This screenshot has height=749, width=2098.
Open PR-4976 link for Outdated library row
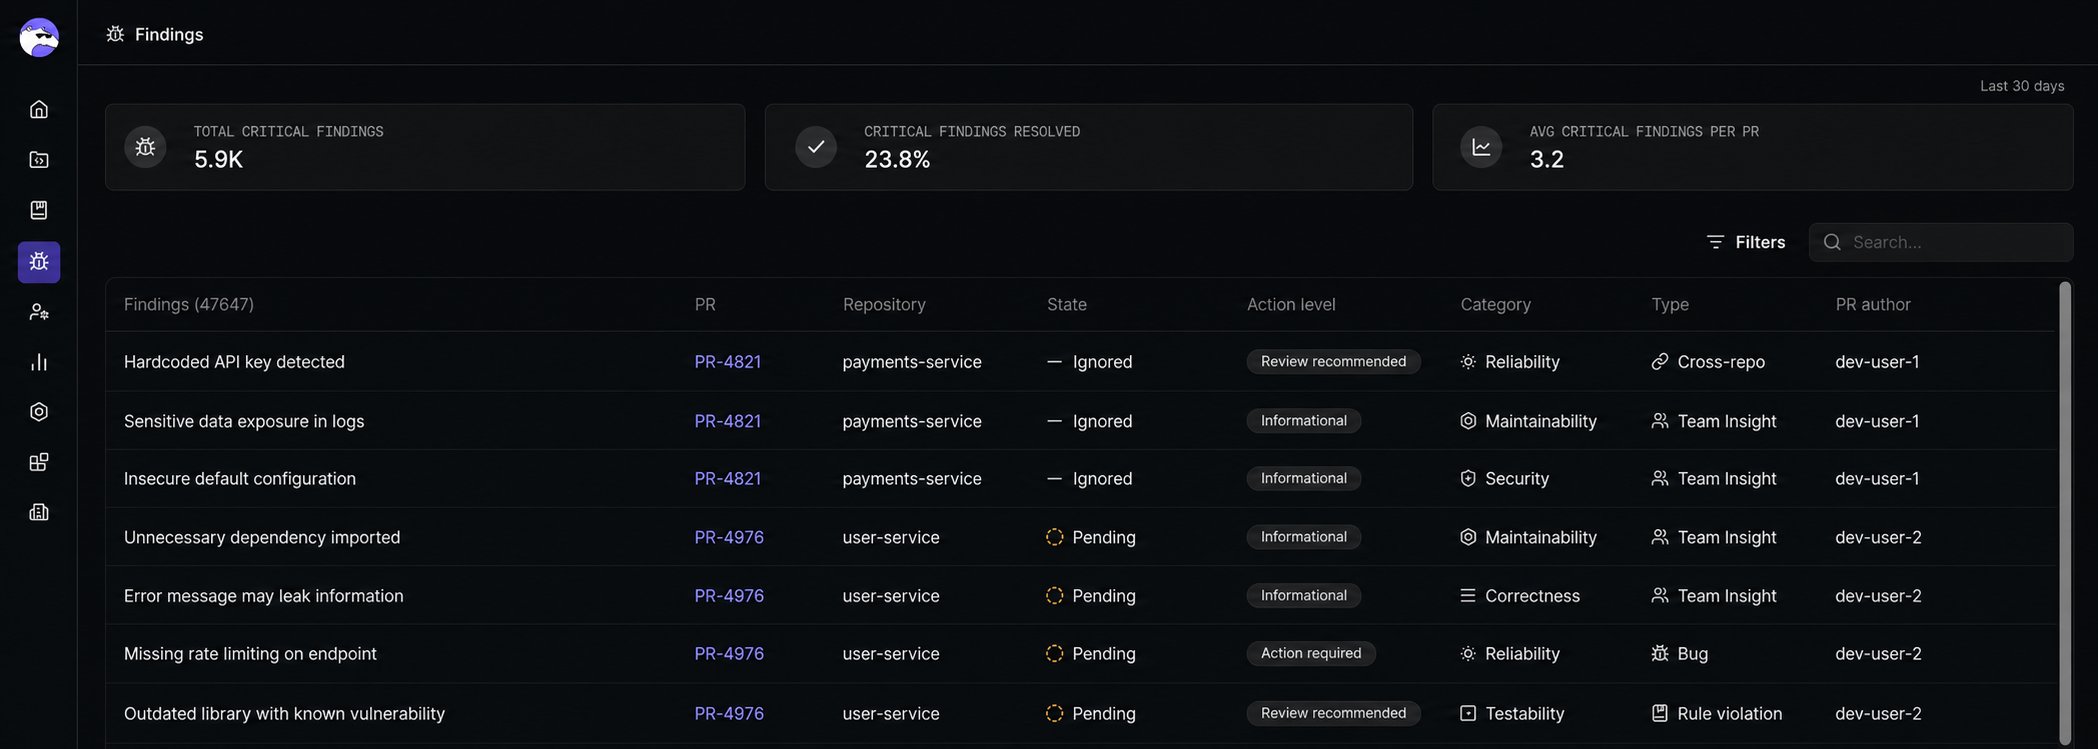click(x=729, y=714)
